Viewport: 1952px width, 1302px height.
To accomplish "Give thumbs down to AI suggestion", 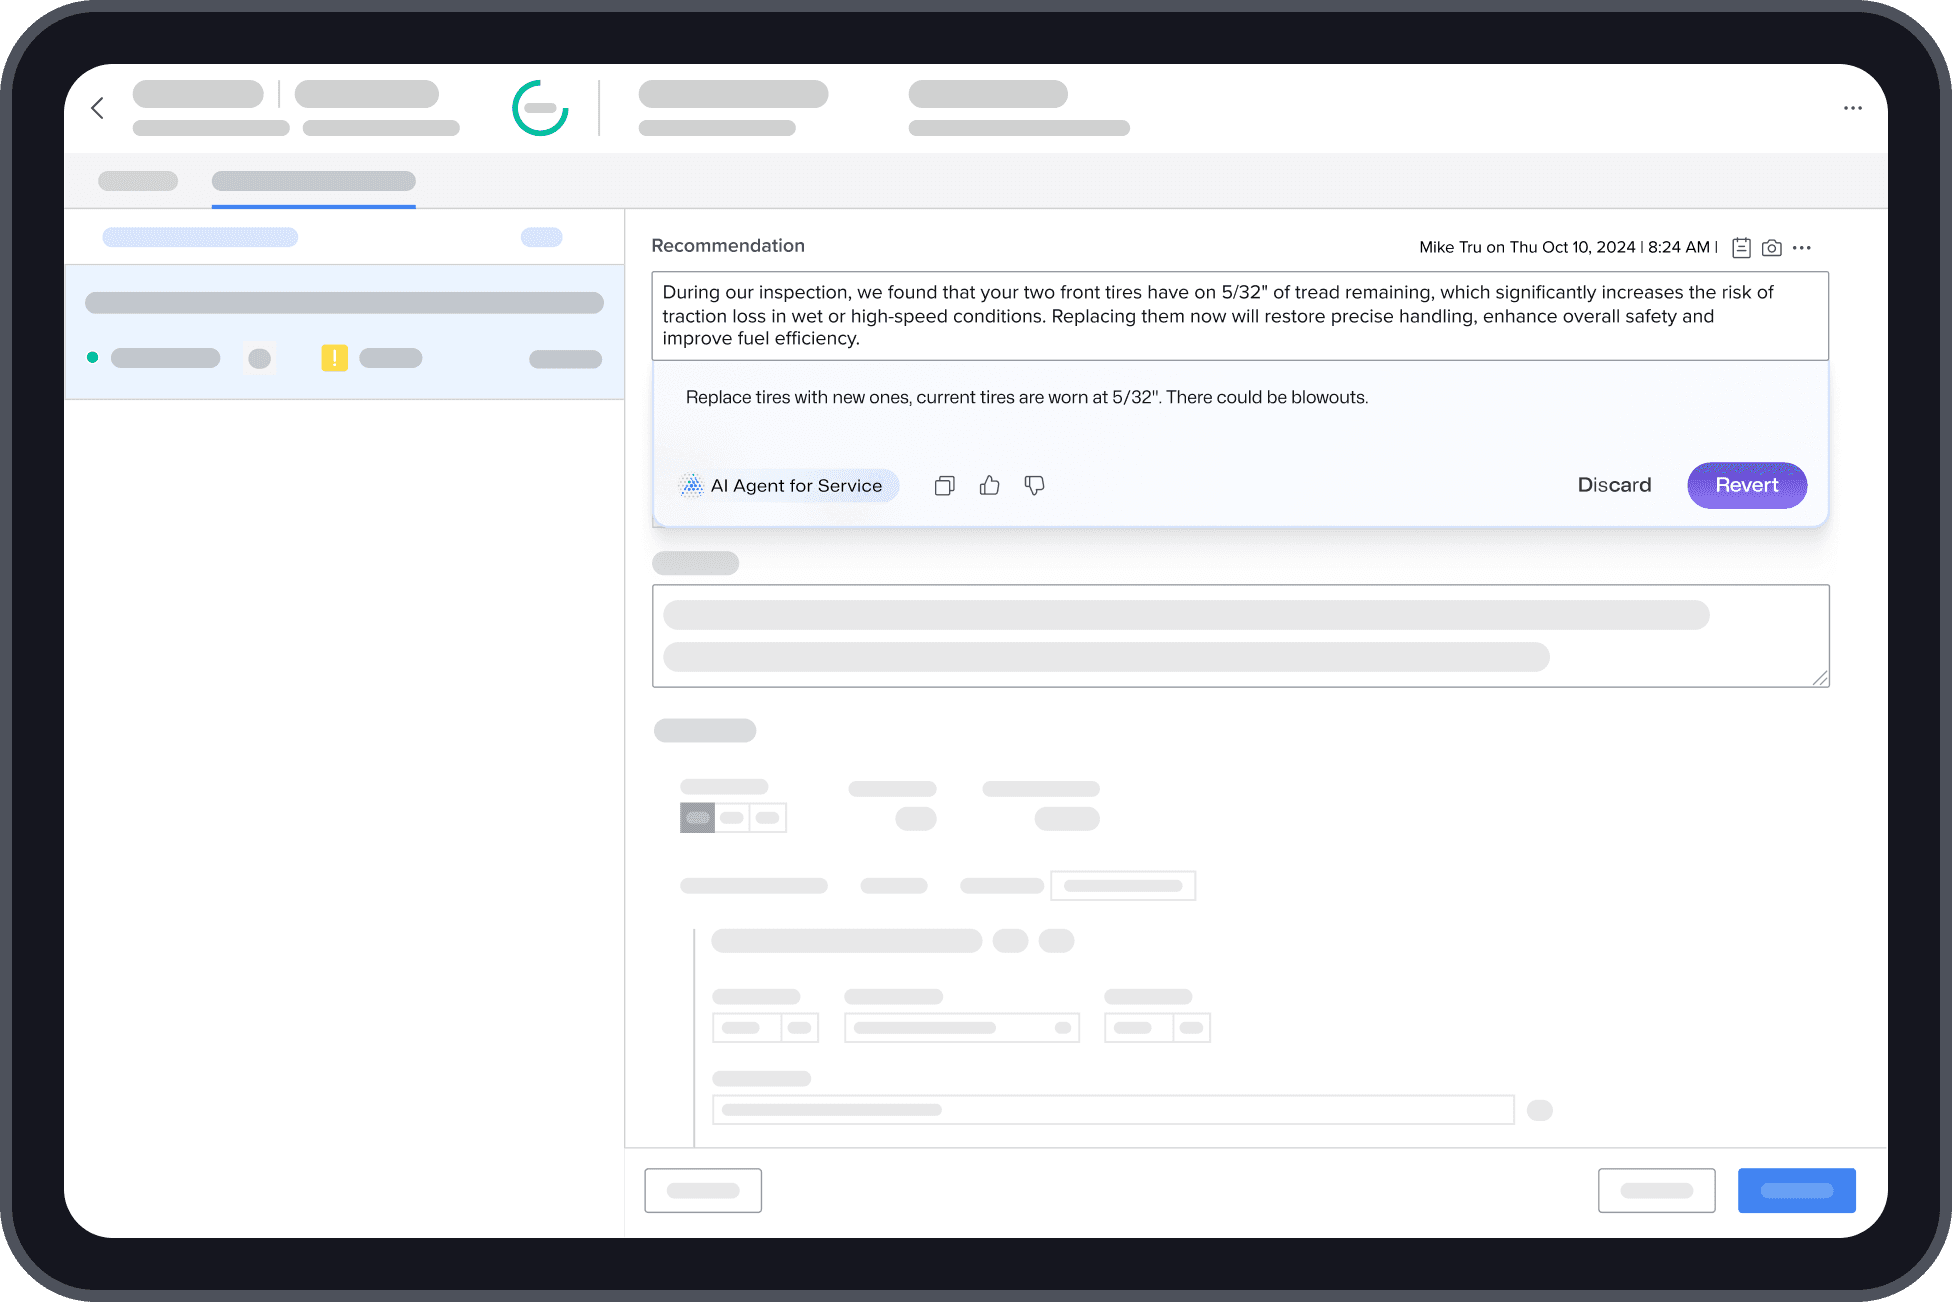I will pyautogui.click(x=1034, y=486).
